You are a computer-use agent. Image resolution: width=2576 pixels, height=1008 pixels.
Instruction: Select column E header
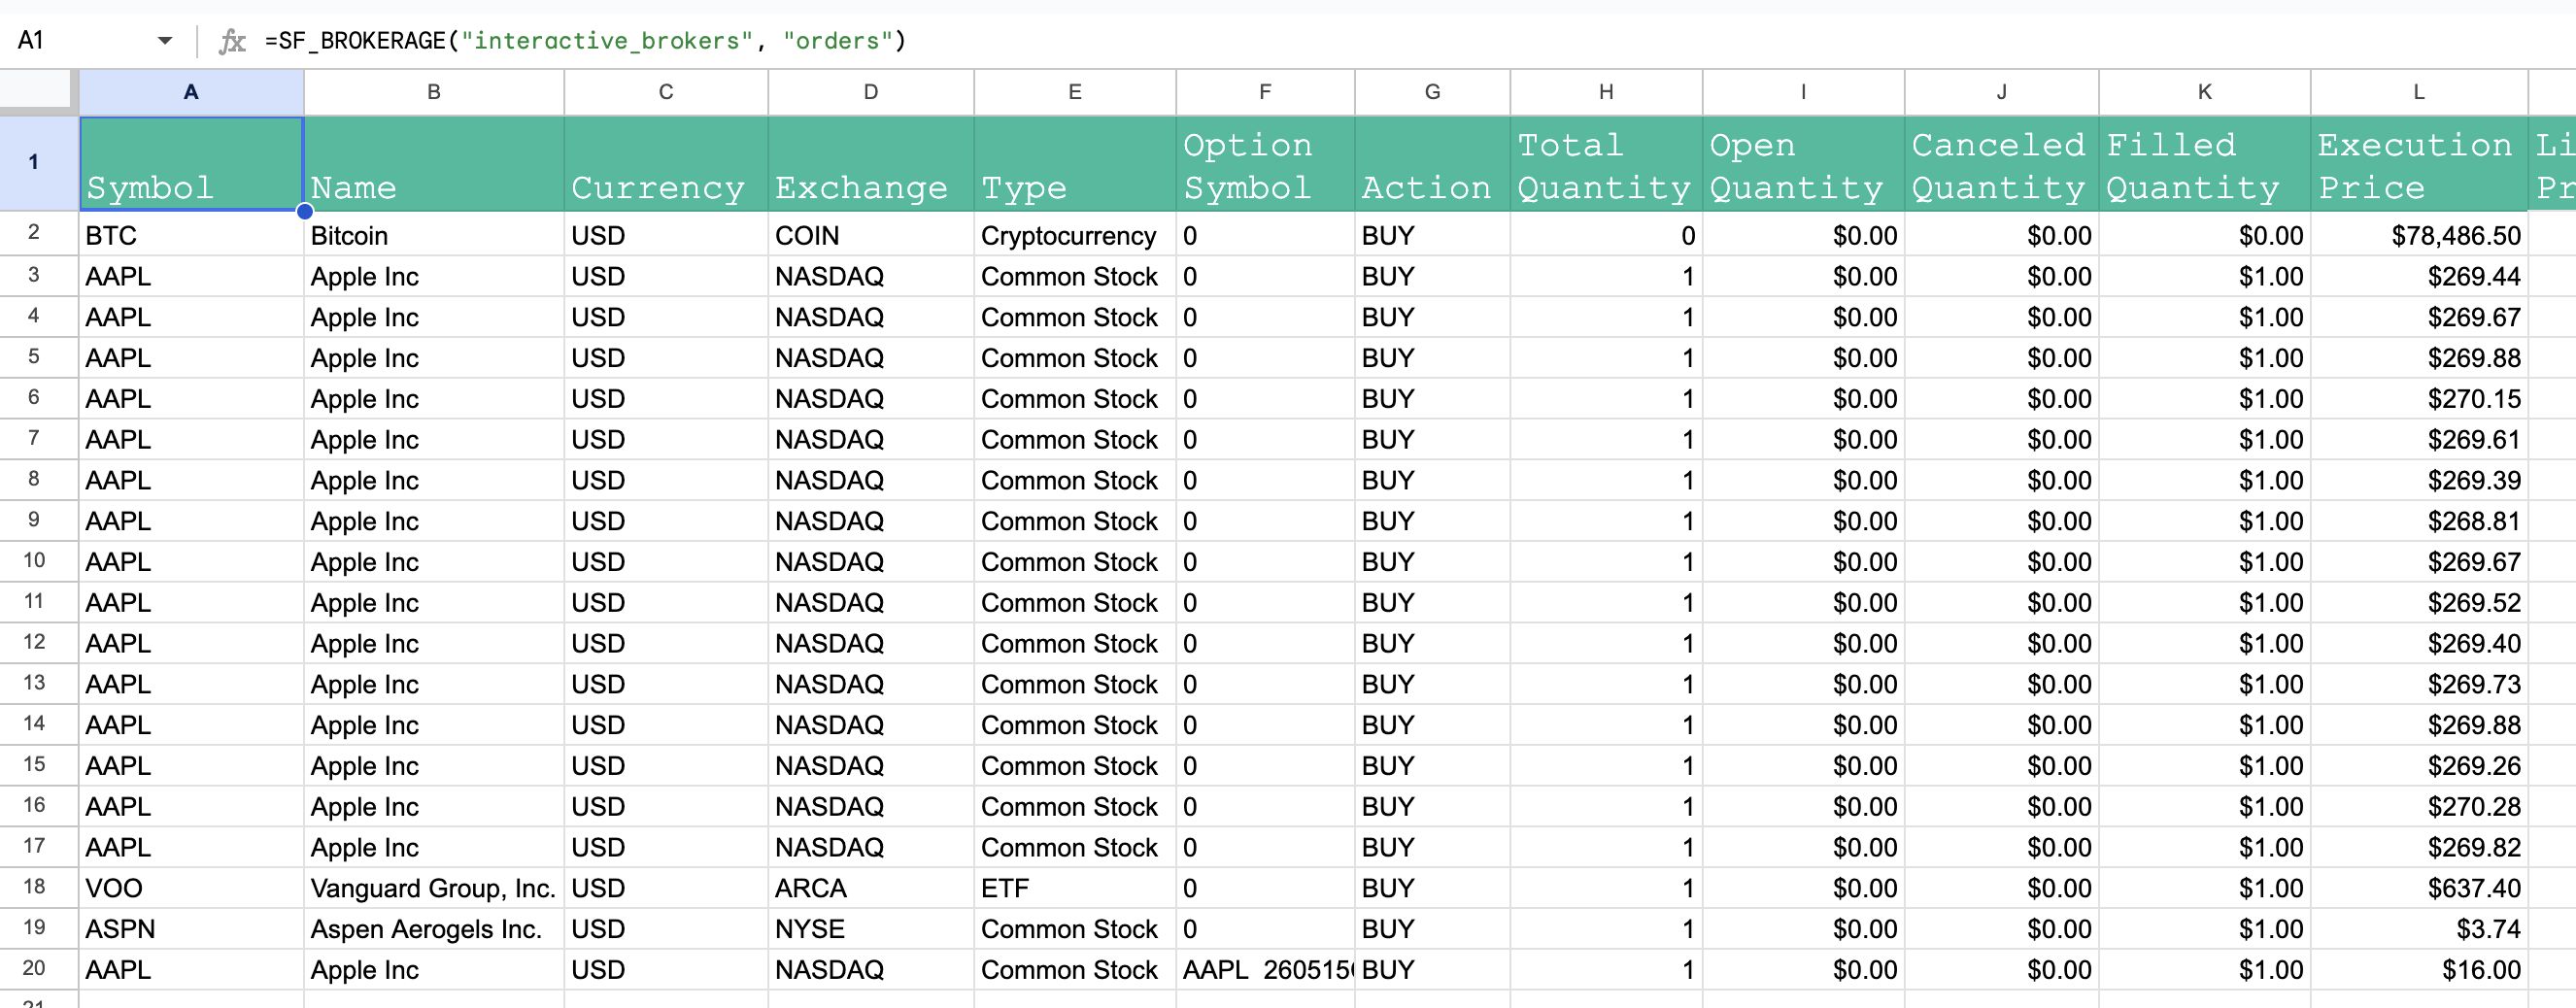1075,92
